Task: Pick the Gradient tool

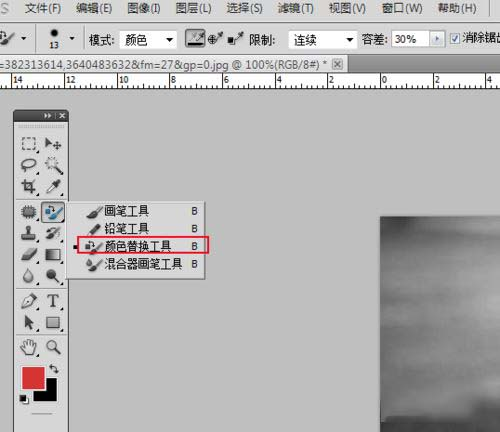Action: tap(53, 255)
